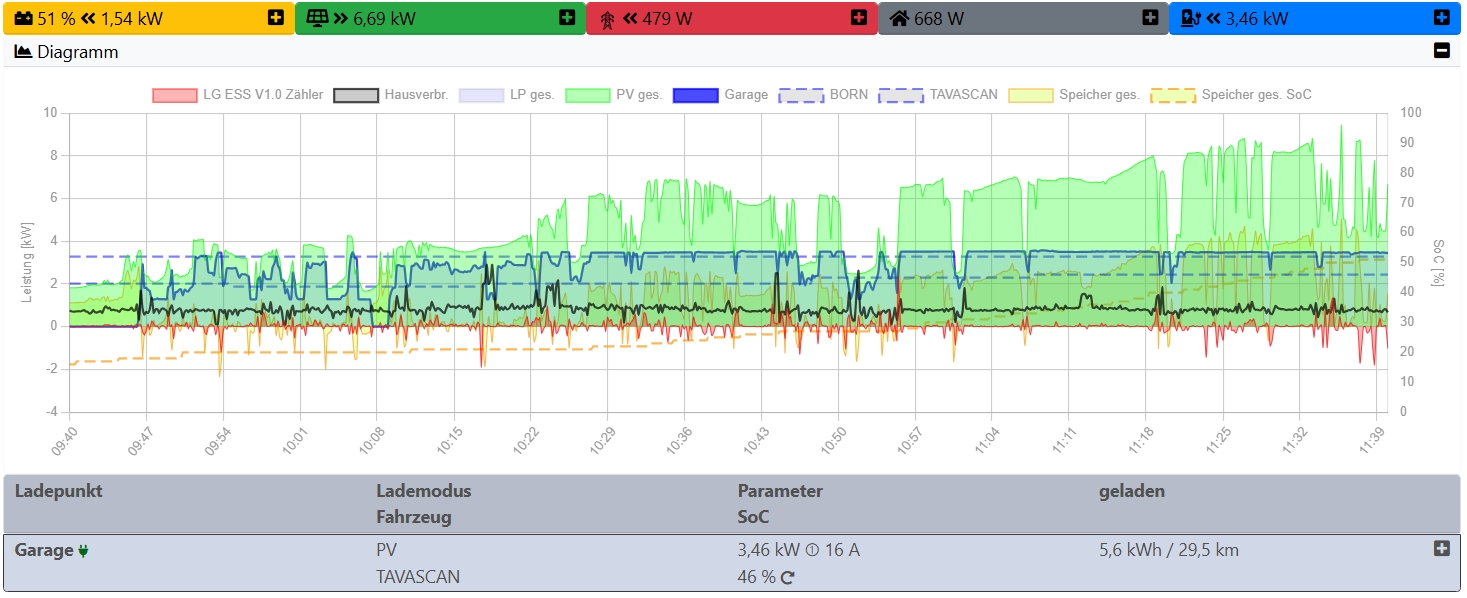The height and width of the screenshot is (598, 1467).
Task: Click the geladen column header
Action: (x=1132, y=491)
